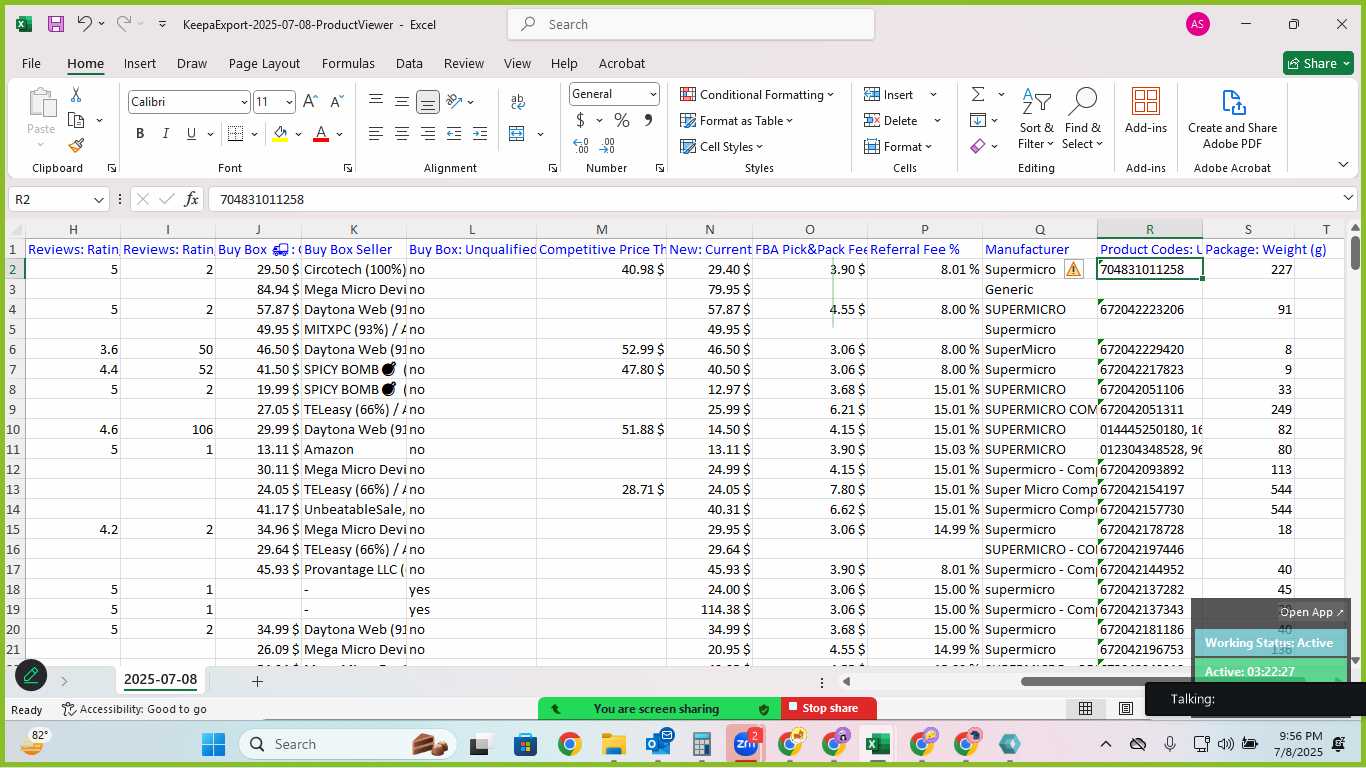
Task: Open Windows Start button
Action: [x=213, y=744]
